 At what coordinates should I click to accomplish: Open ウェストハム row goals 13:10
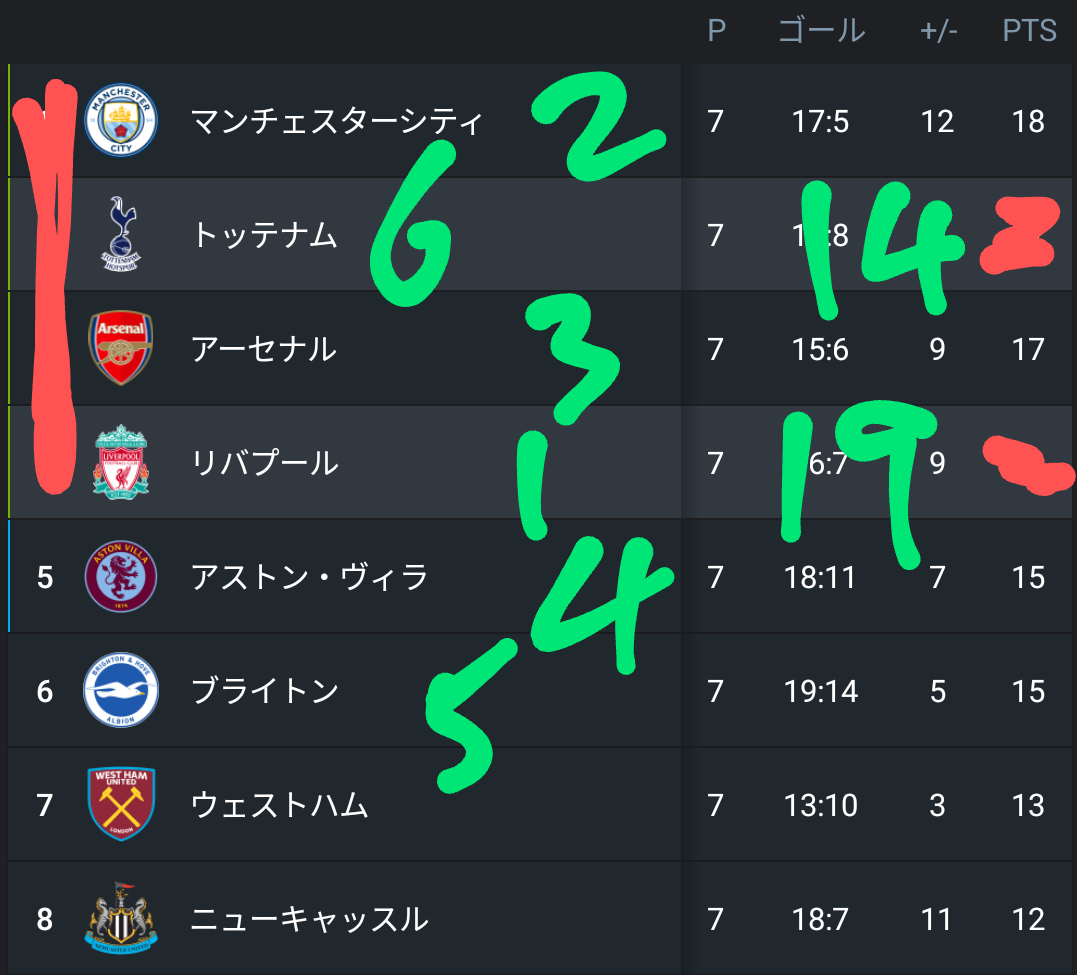(x=821, y=805)
